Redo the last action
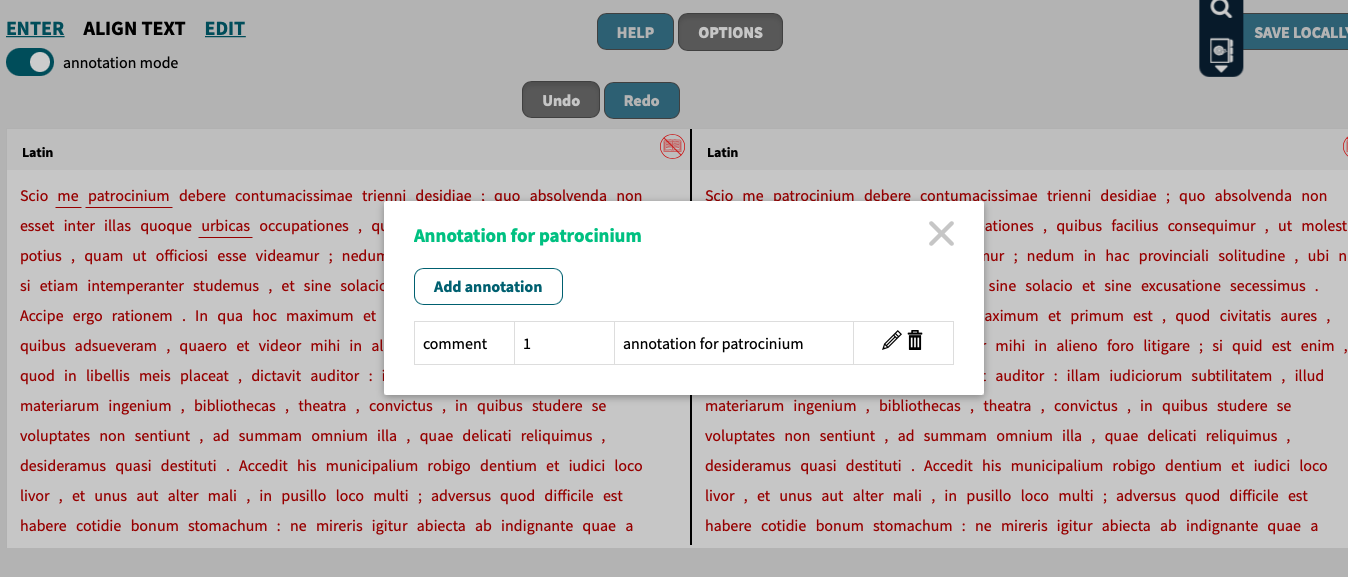The image size is (1348, 577). point(641,100)
